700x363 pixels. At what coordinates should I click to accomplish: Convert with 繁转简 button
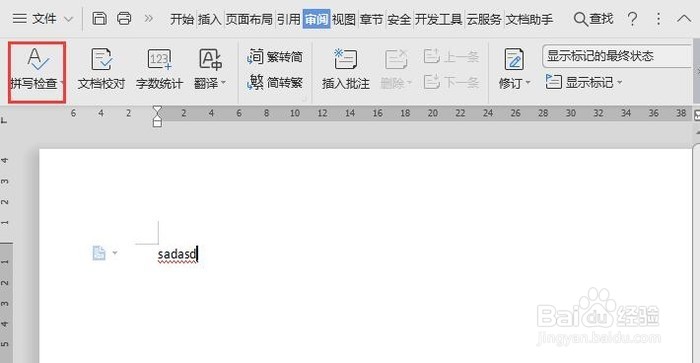pos(275,57)
